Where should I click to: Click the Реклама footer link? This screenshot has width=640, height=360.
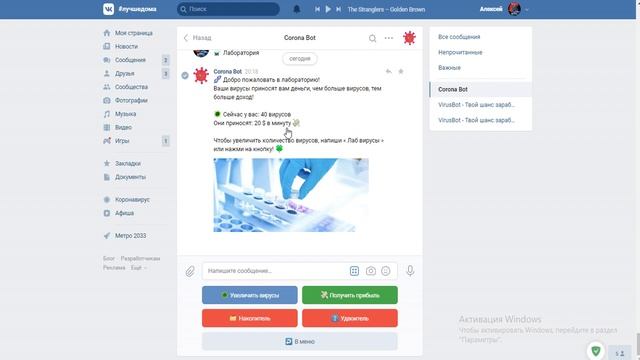114,268
